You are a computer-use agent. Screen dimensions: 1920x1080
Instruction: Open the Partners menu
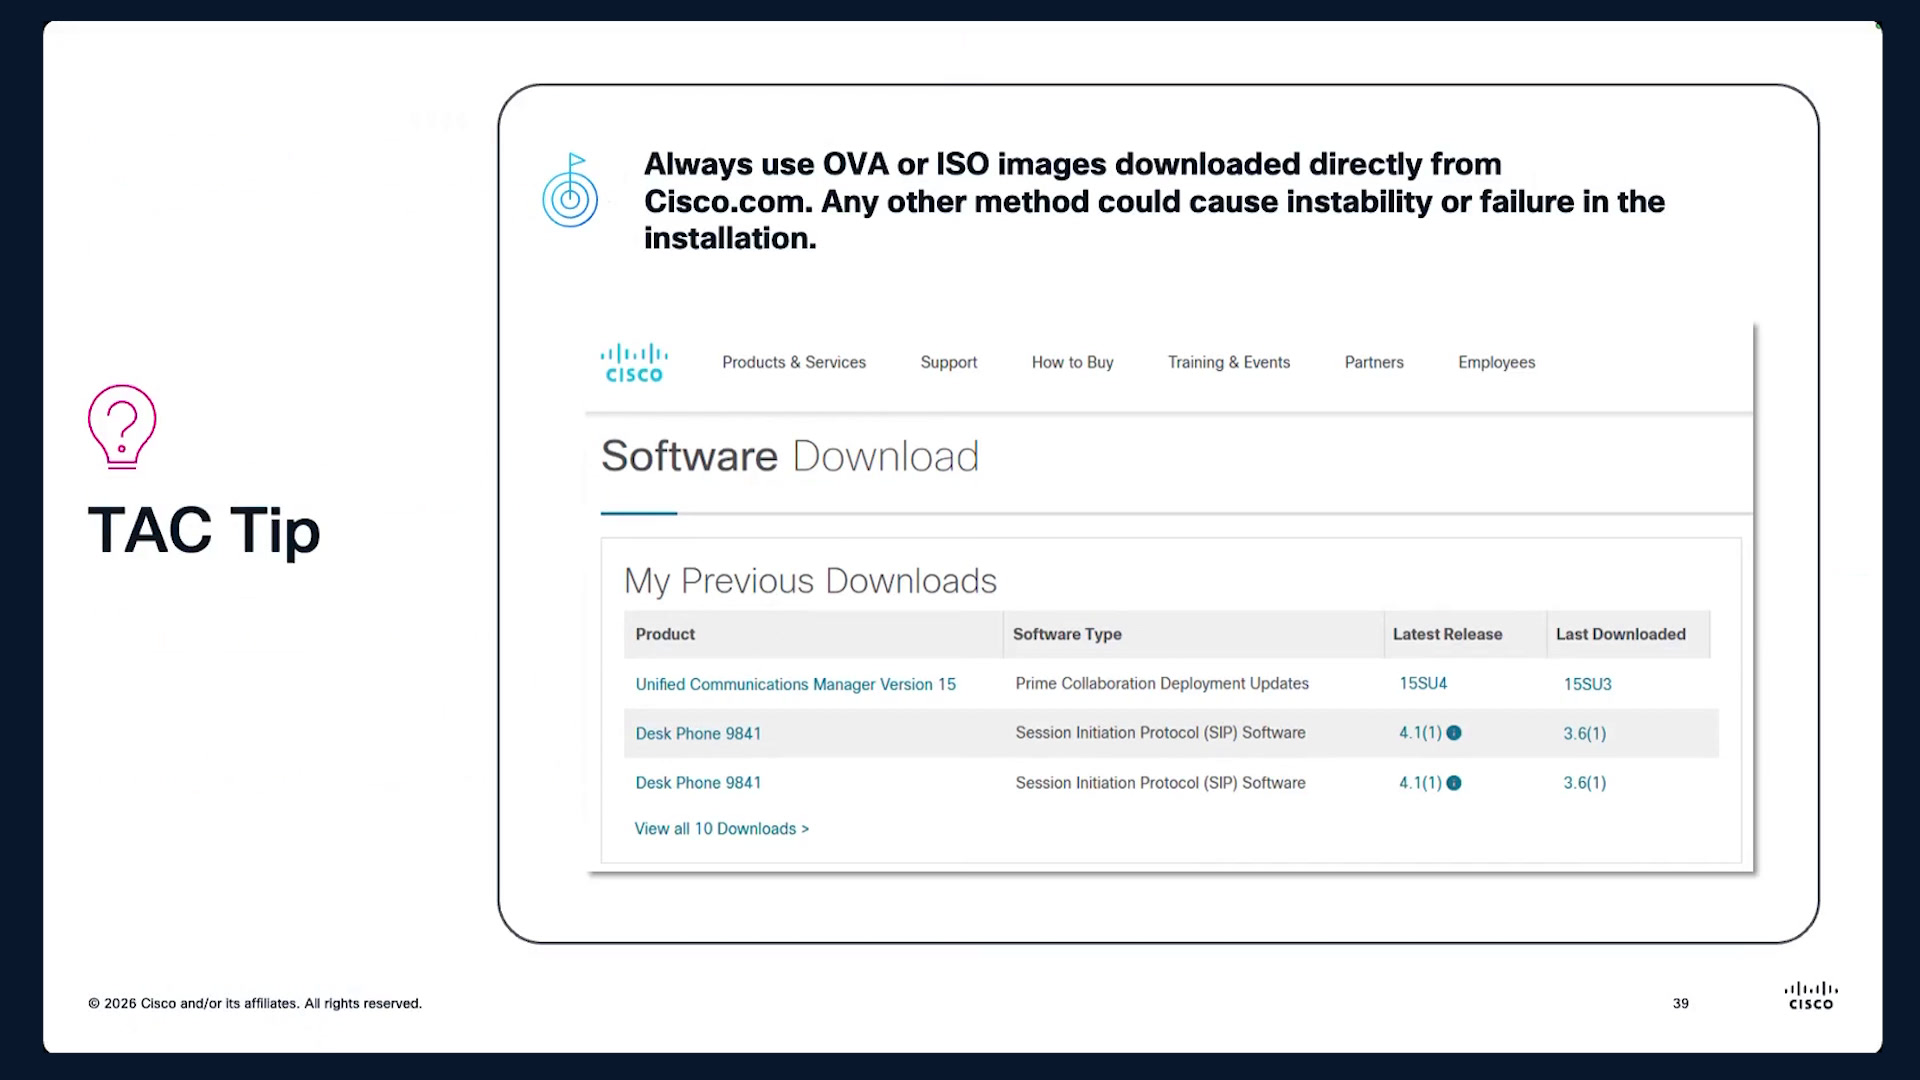point(1374,362)
